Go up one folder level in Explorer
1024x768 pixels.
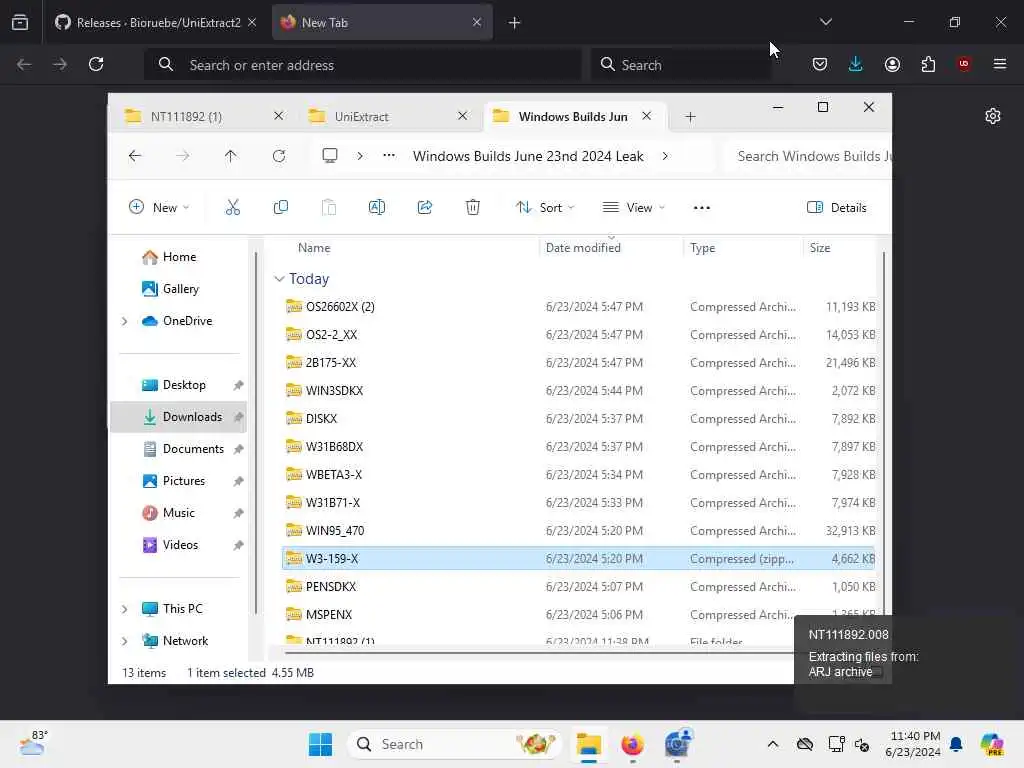point(231,156)
